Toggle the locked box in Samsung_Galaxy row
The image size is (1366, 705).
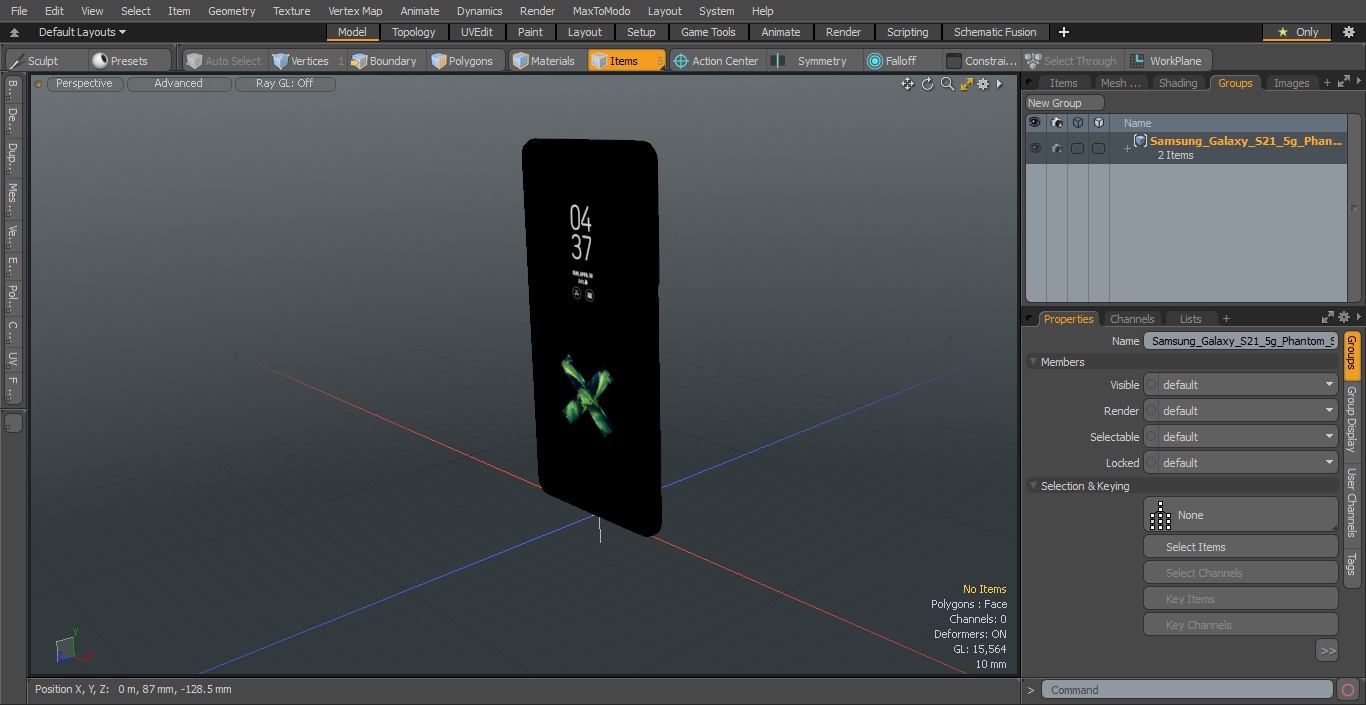[1098, 148]
